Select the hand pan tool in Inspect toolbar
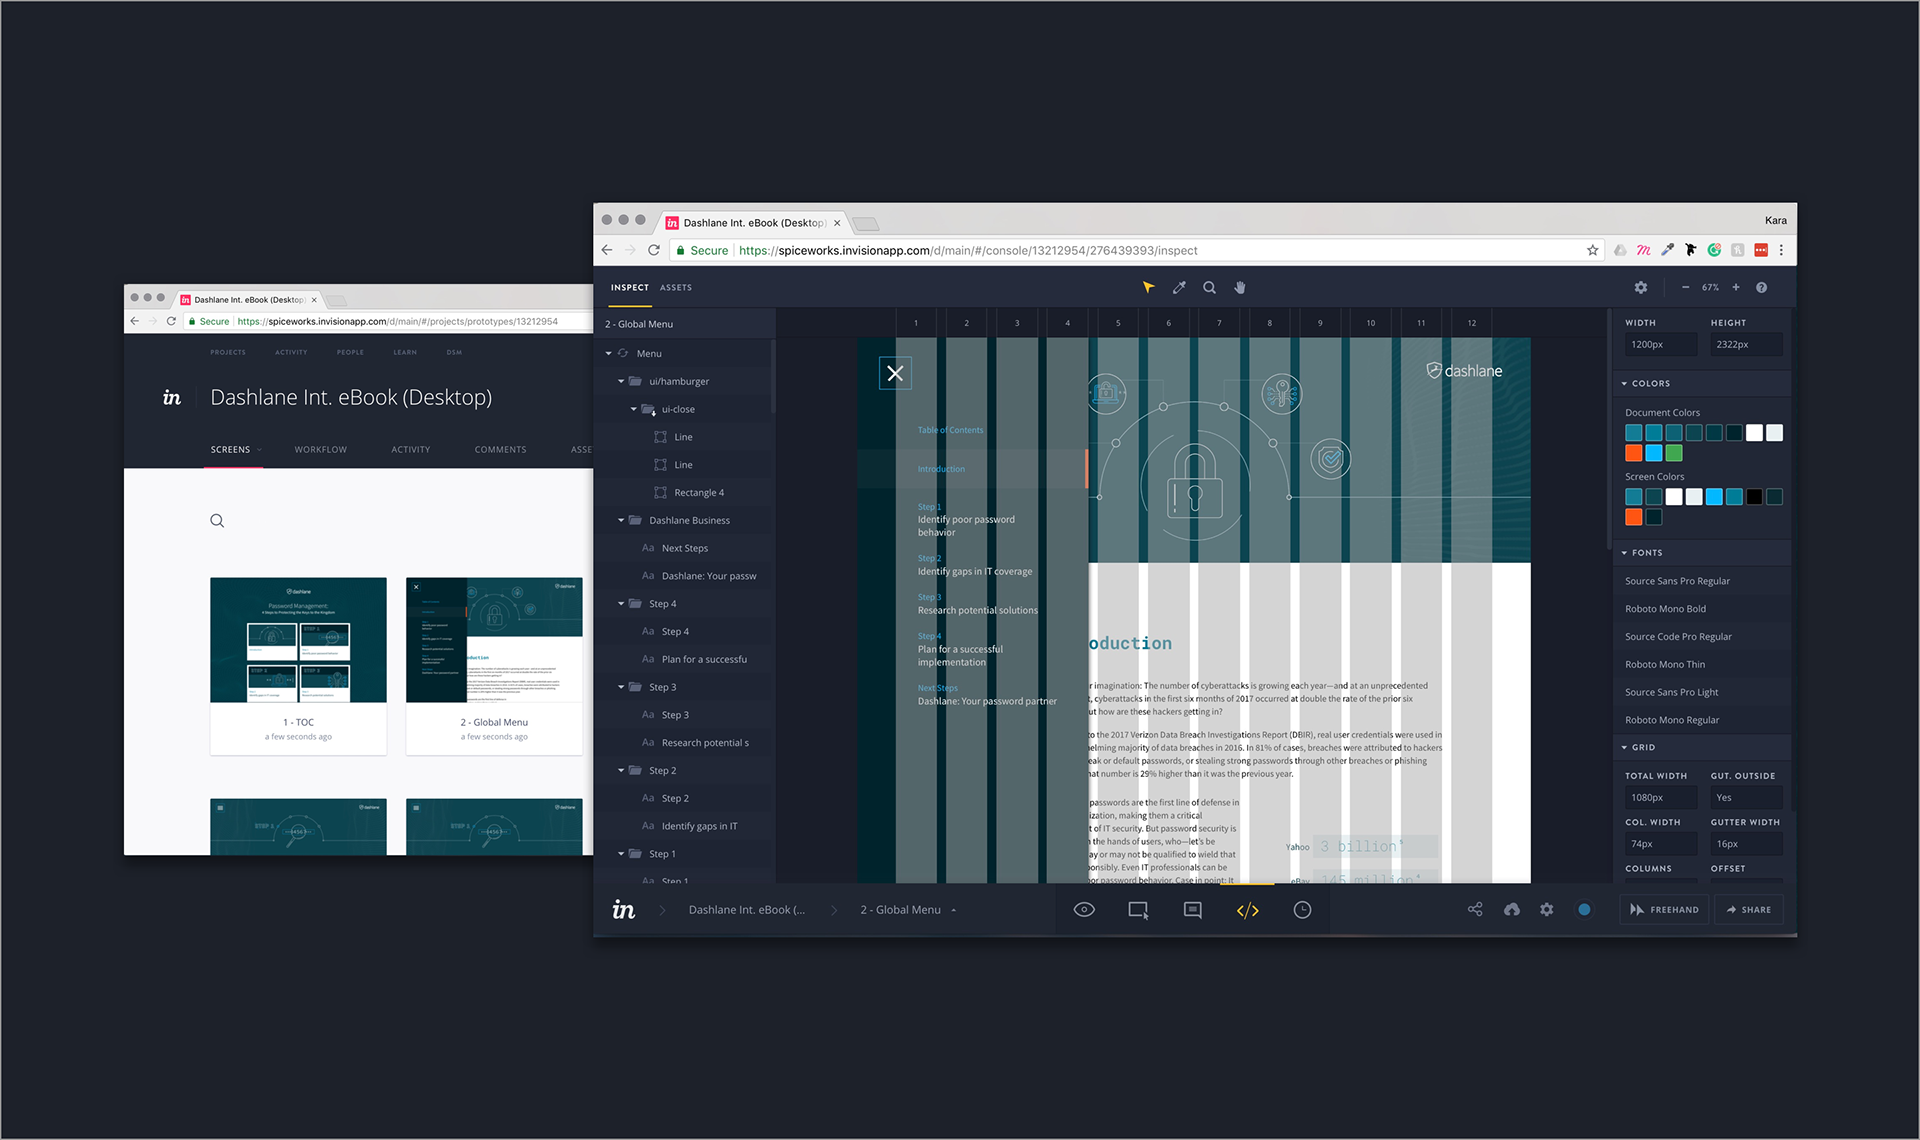The image size is (1920, 1140). click(1240, 287)
